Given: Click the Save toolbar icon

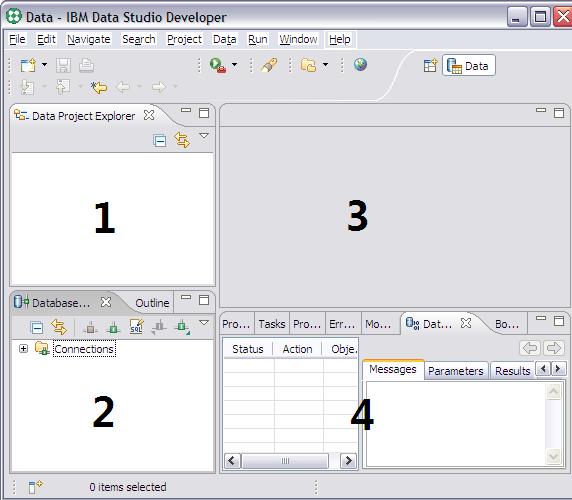Looking at the screenshot, I should 63,66.
